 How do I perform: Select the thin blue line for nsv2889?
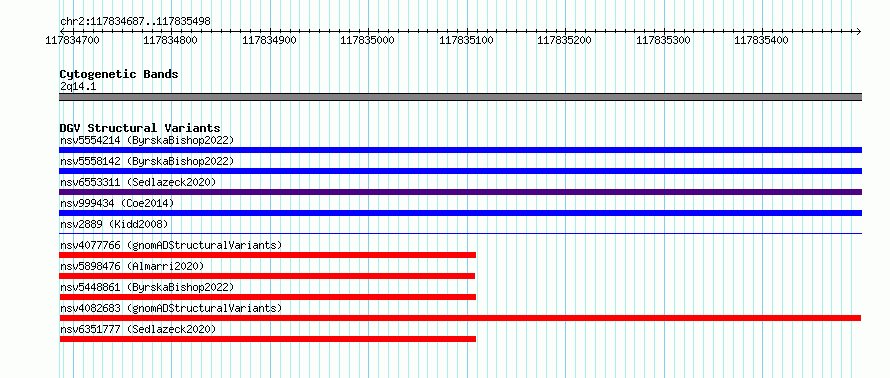coord(460,233)
